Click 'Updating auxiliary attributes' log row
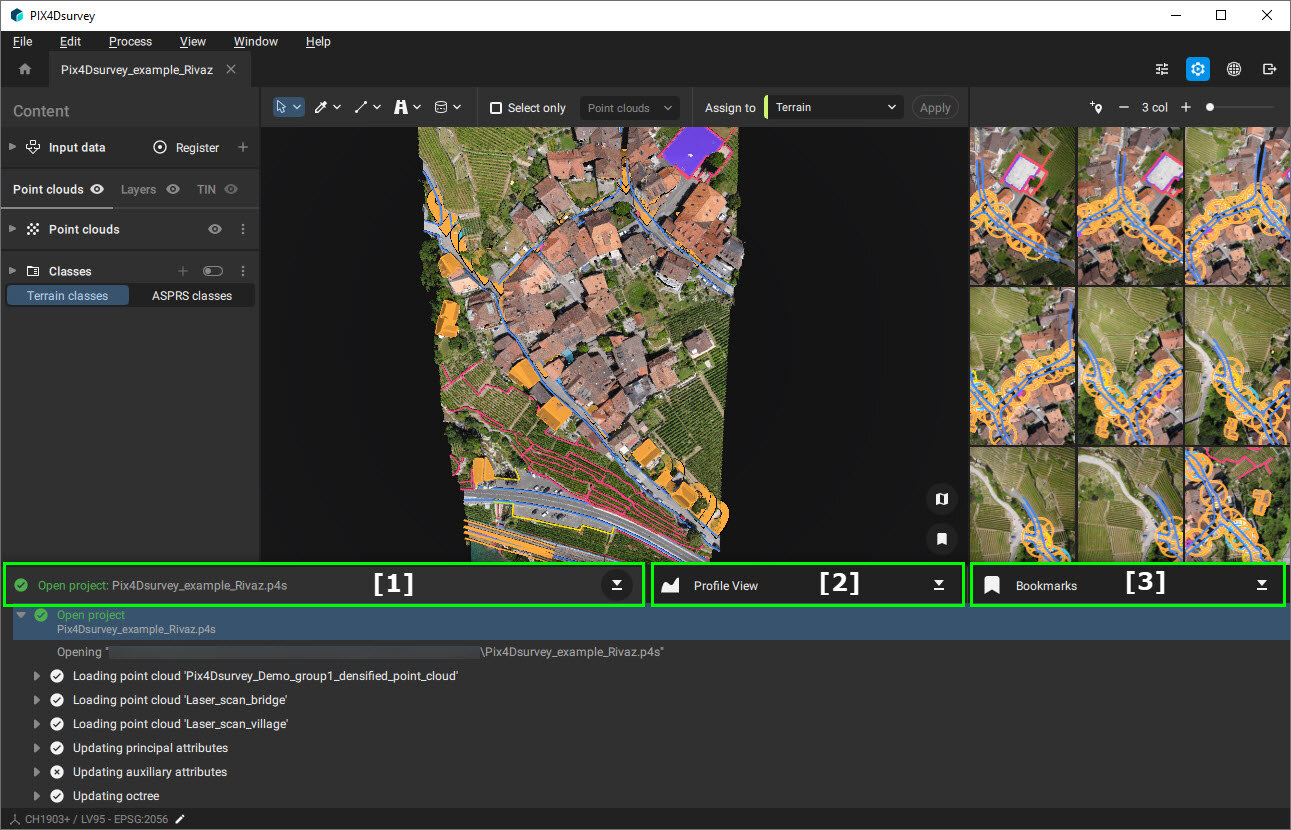This screenshot has width=1291, height=830. [x=150, y=772]
